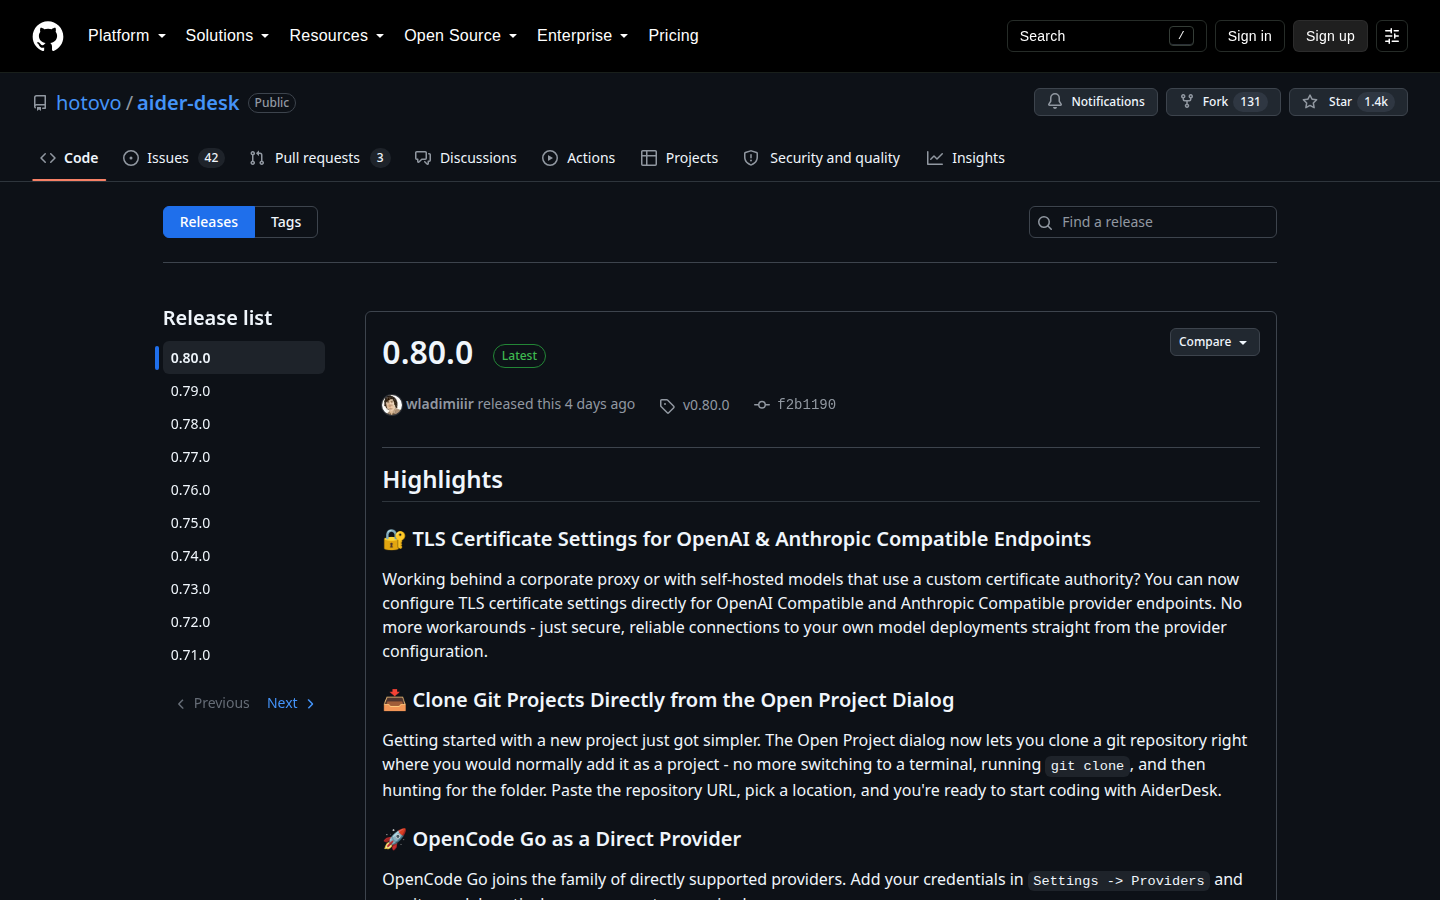This screenshot has width=1440, height=900.
Task: Open the Insights tab
Action: (966, 158)
